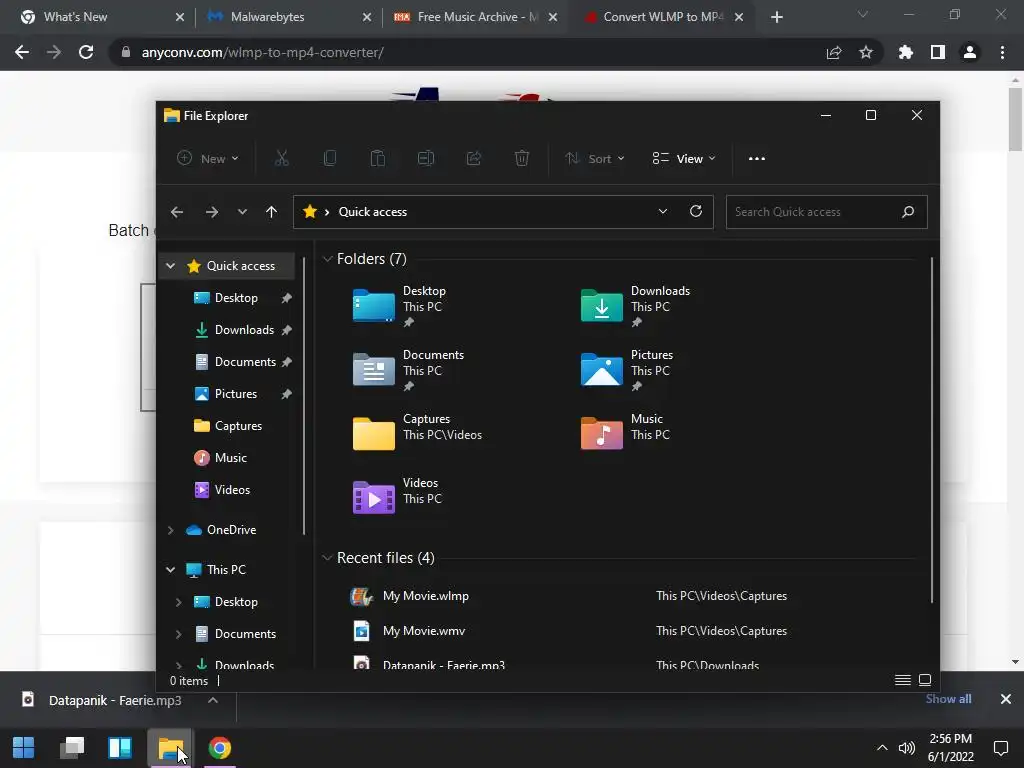Open the Downloads folder tile in Folders

pyautogui.click(x=635, y=306)
